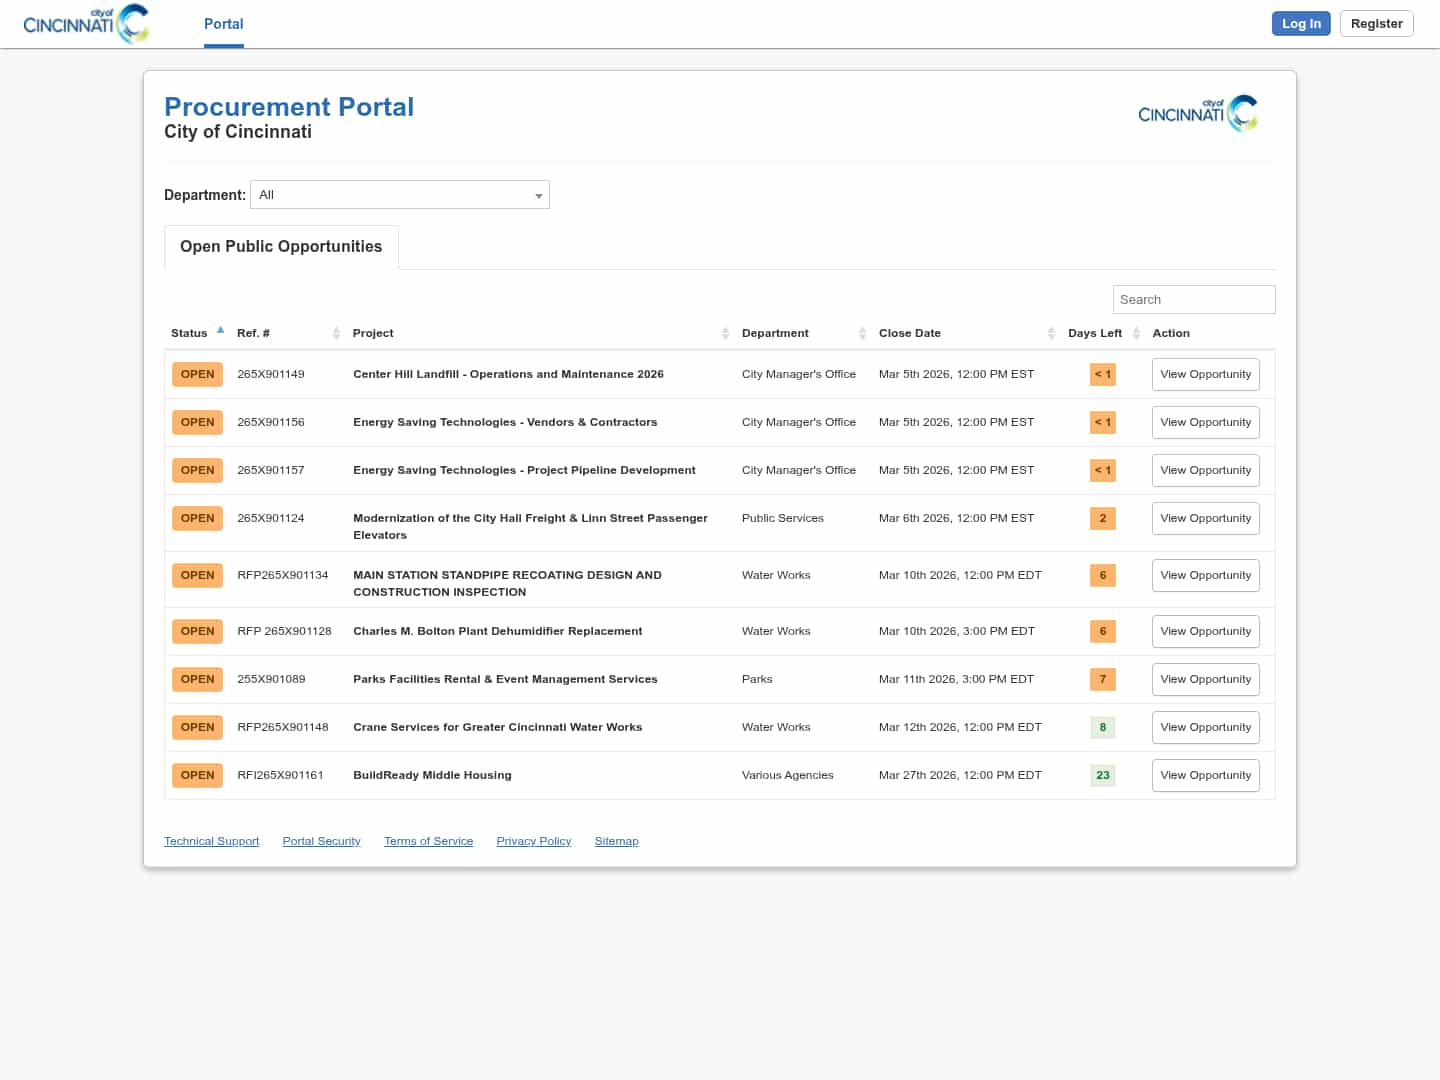Open the Portal navigation menu item

(223, 24)
